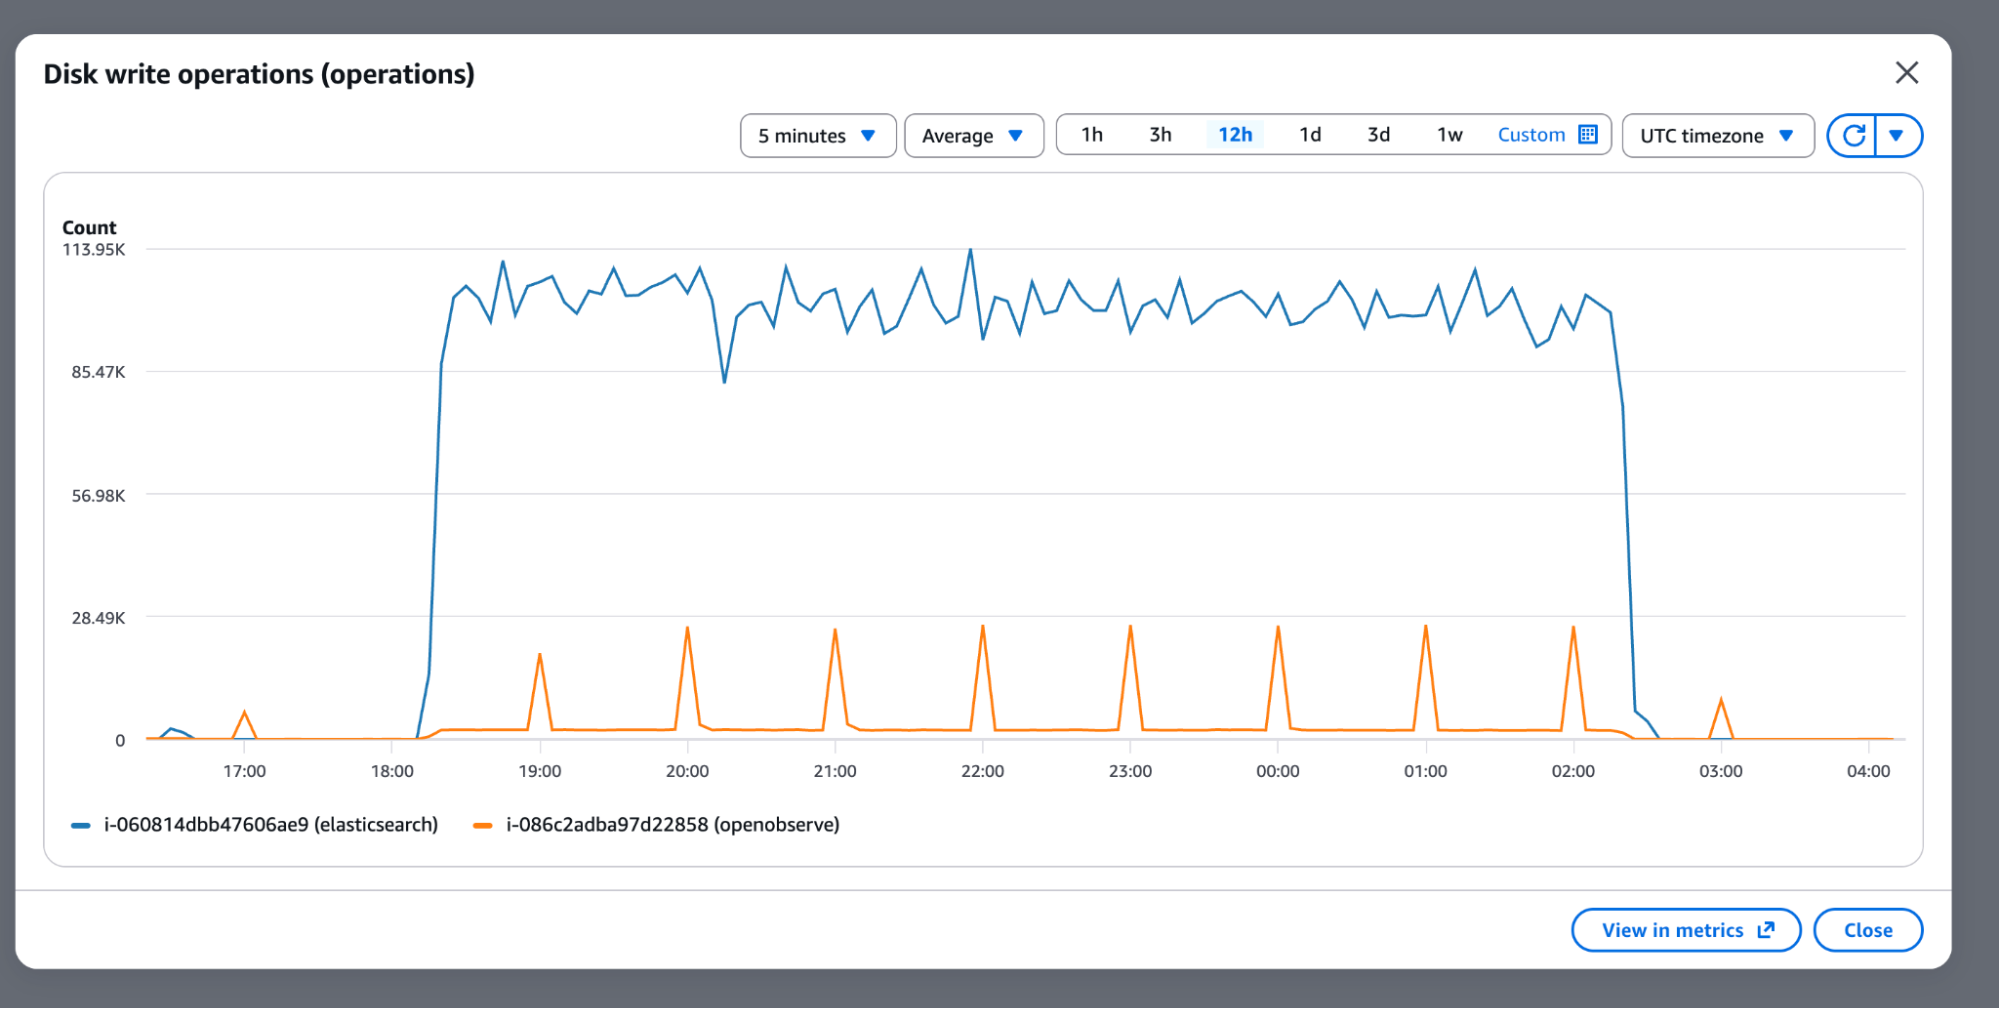Click the i-086c2adba97d22858 (openobserve) legend label
This screenshot has height=1009, width=1999.
pos(673,825)
